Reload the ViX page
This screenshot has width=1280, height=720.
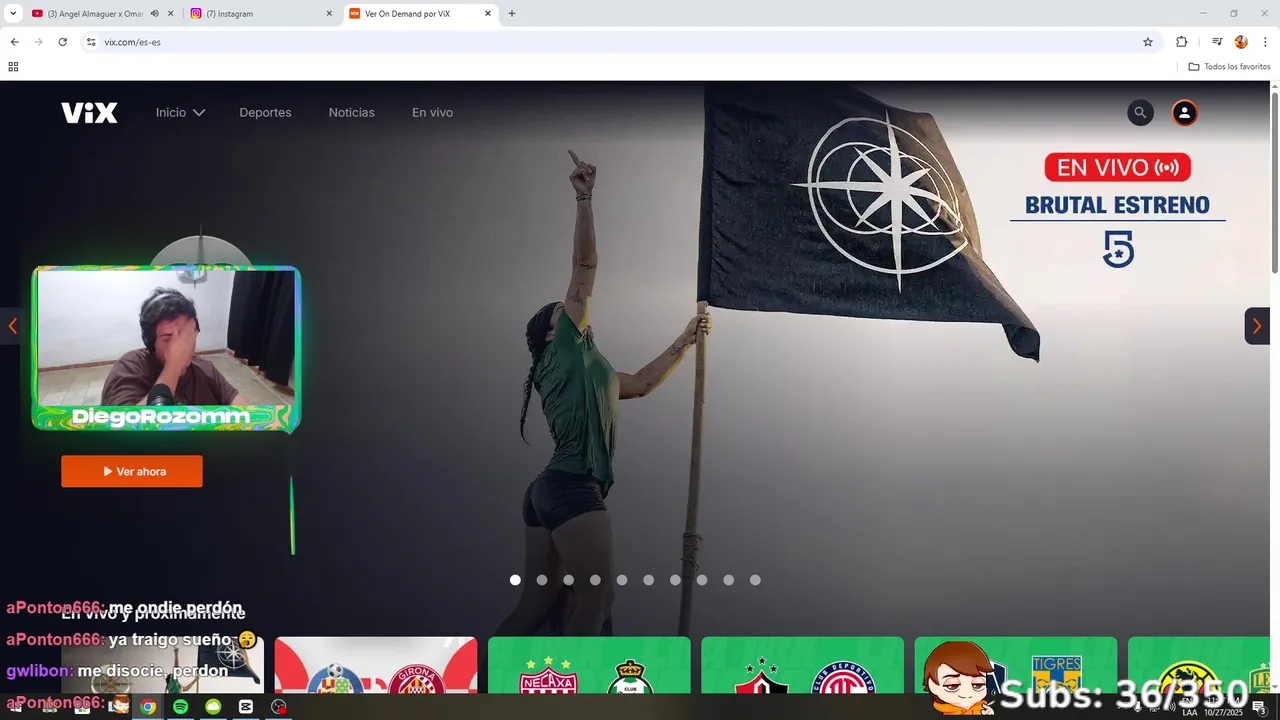(x=62, y=42)
